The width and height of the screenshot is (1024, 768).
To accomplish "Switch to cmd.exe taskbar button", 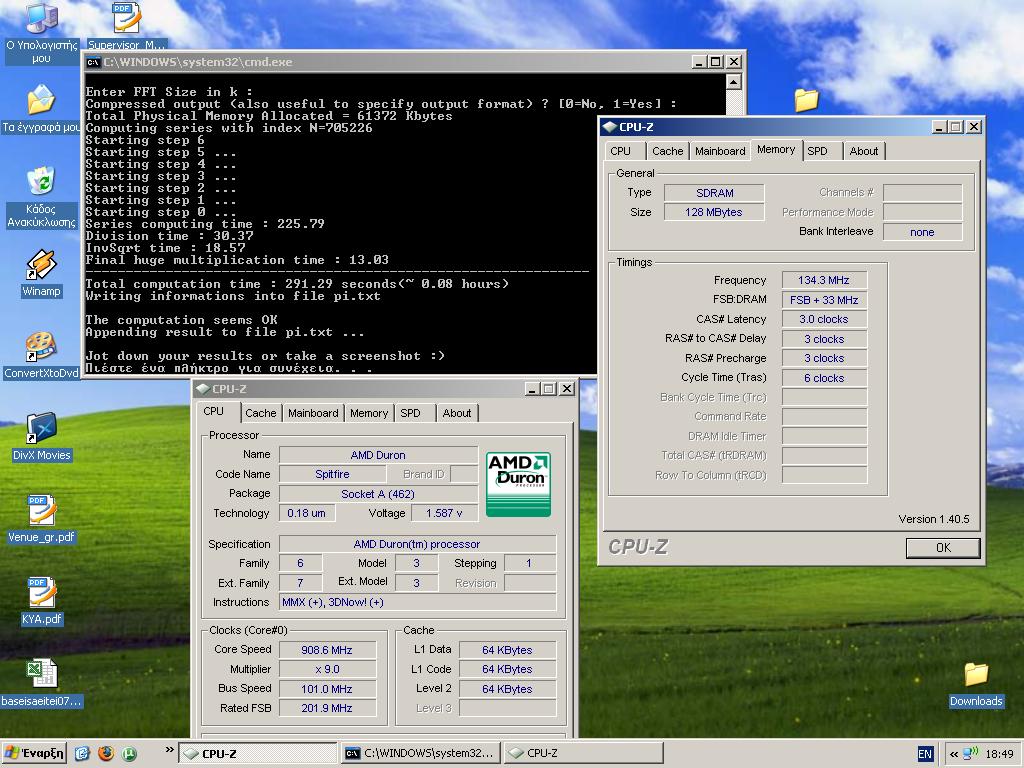I will pyautogui.click(x=421, y=754).
